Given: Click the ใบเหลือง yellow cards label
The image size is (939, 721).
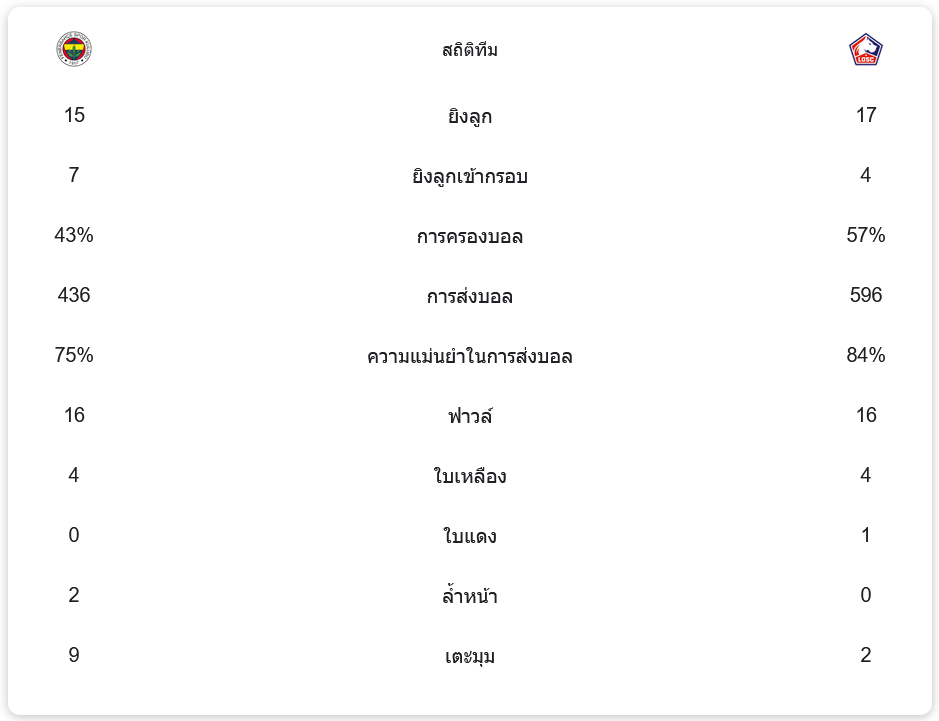Looking at the screenshot, I should click(470, 476).
